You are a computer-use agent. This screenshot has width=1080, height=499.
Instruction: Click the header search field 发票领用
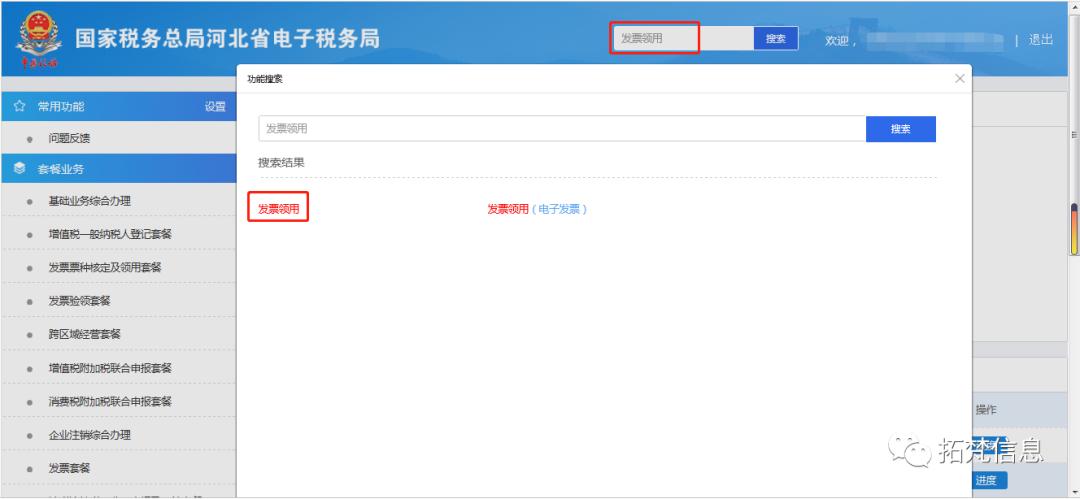tap(681, 39)
